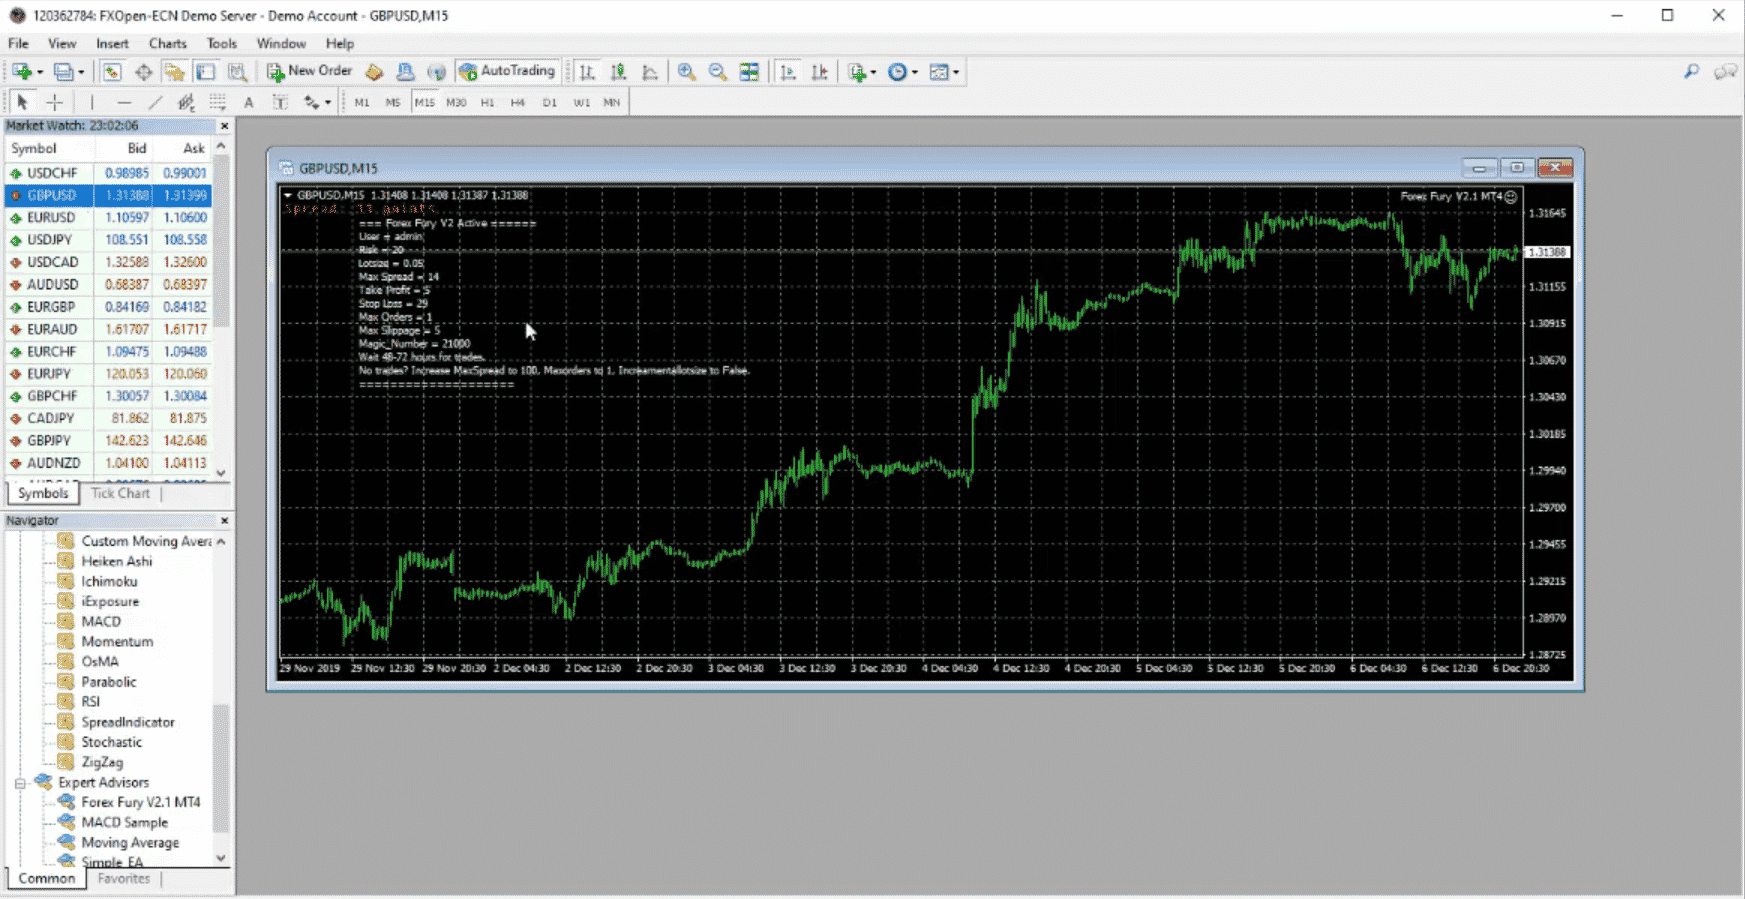Switch chart to Line Chart style
The image size is (1745, 899).
[x=650, y=72]
